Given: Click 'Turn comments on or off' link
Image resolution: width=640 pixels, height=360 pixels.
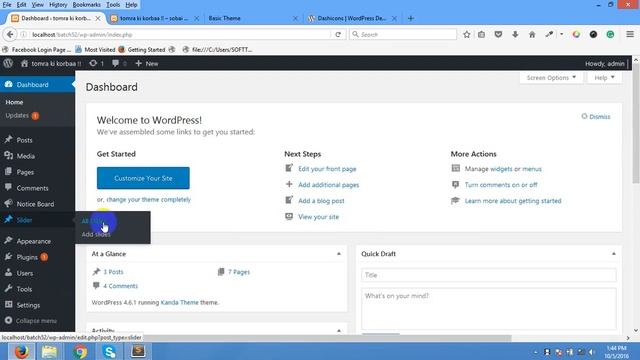Looking at the screenshot, I should click(x=501, y=184).
